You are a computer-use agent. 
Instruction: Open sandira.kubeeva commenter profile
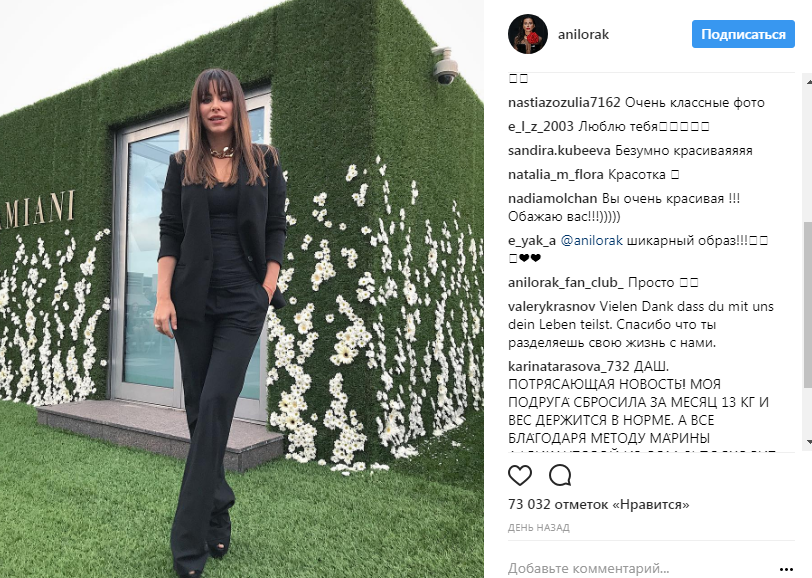tap(559, 151)
